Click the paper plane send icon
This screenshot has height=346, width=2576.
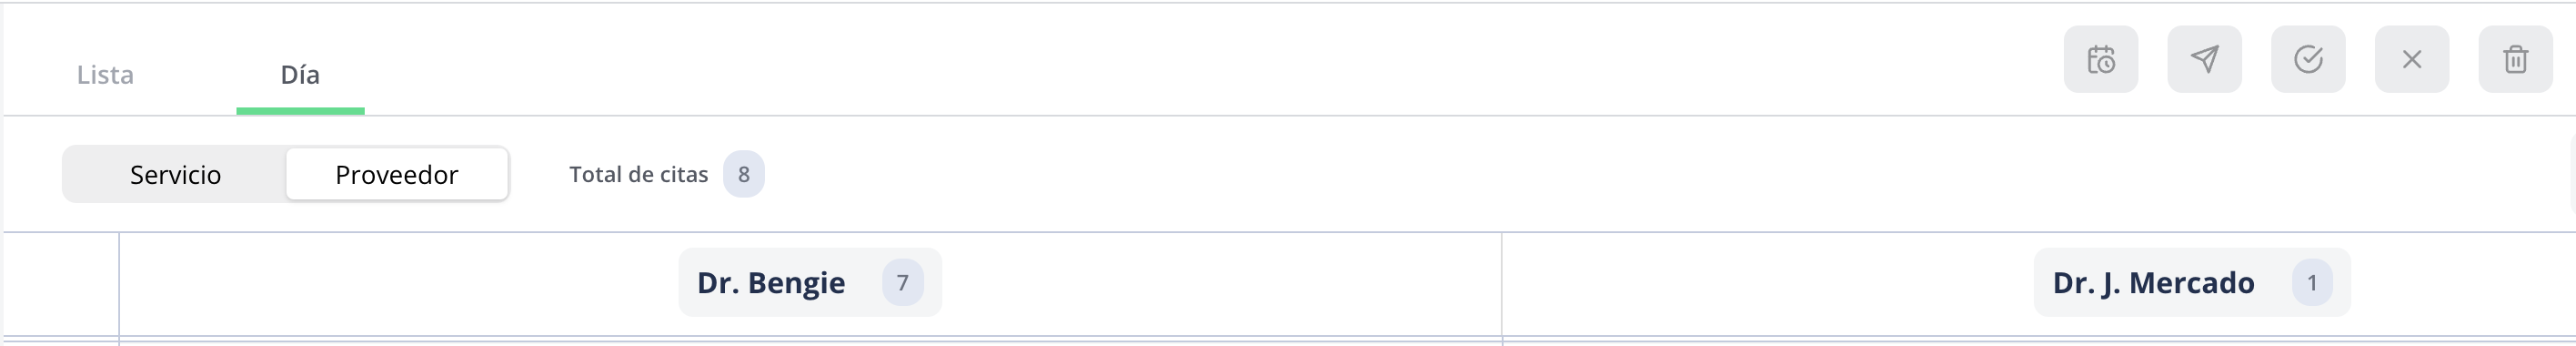[2204, 60]
